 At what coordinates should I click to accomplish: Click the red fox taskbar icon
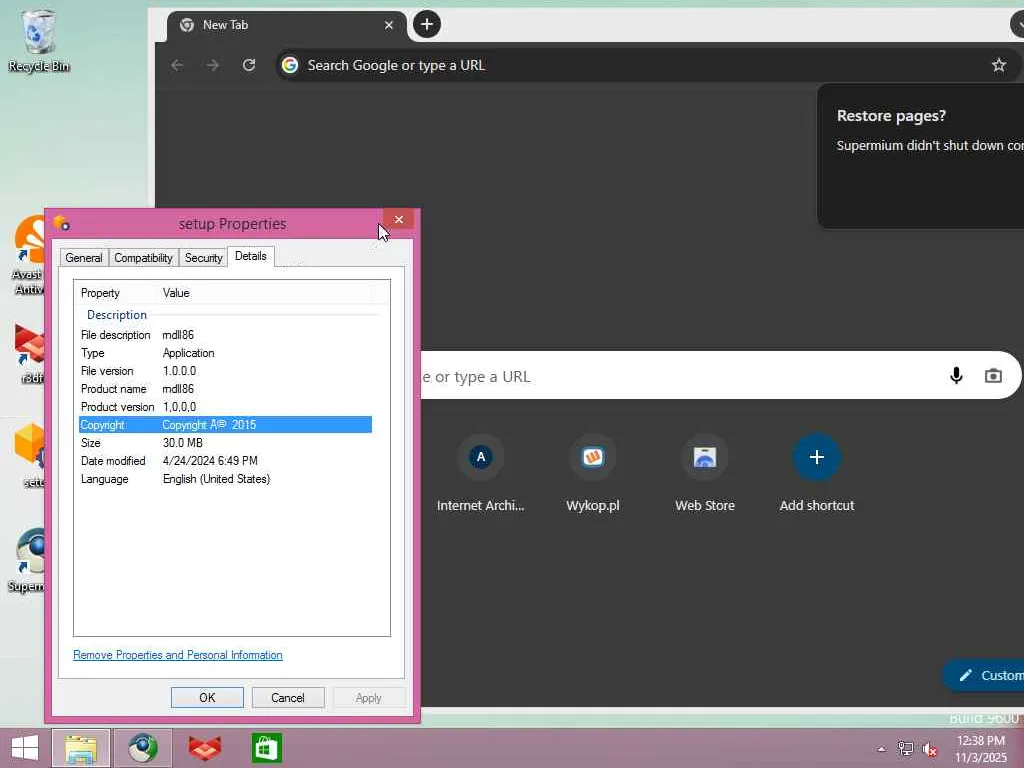point(204,748)
